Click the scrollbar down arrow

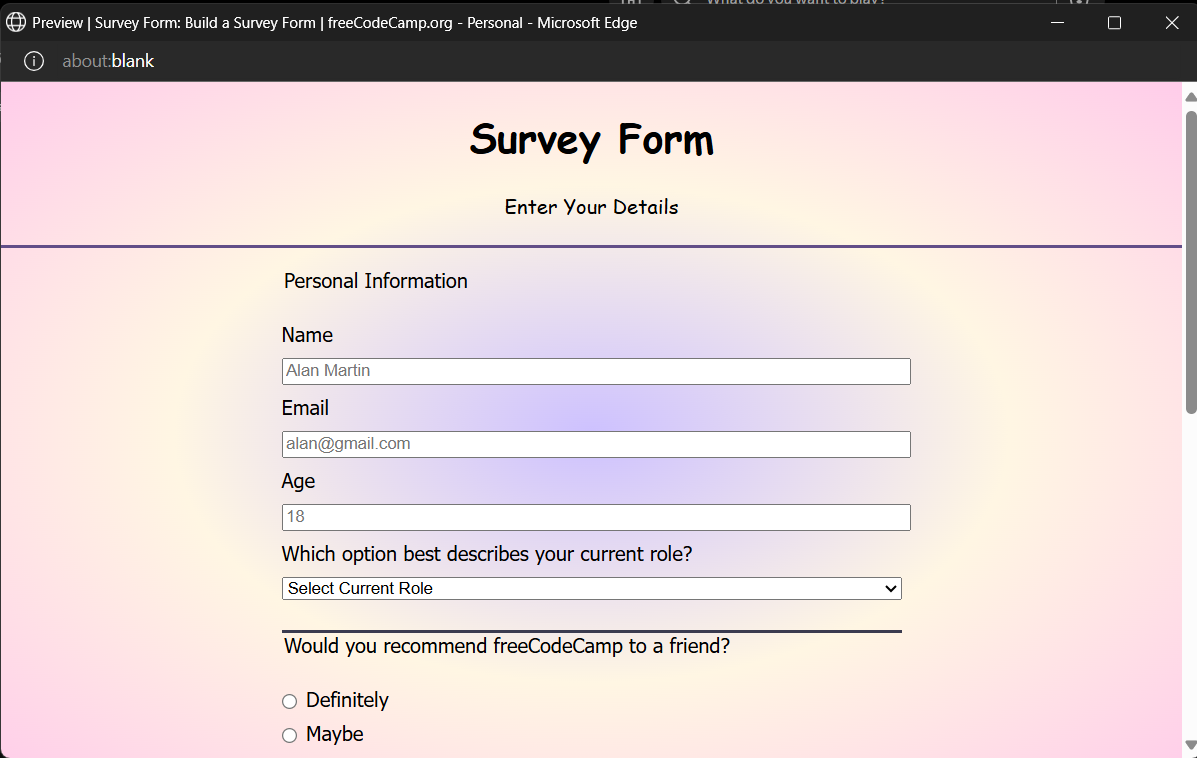point(1190,744)
